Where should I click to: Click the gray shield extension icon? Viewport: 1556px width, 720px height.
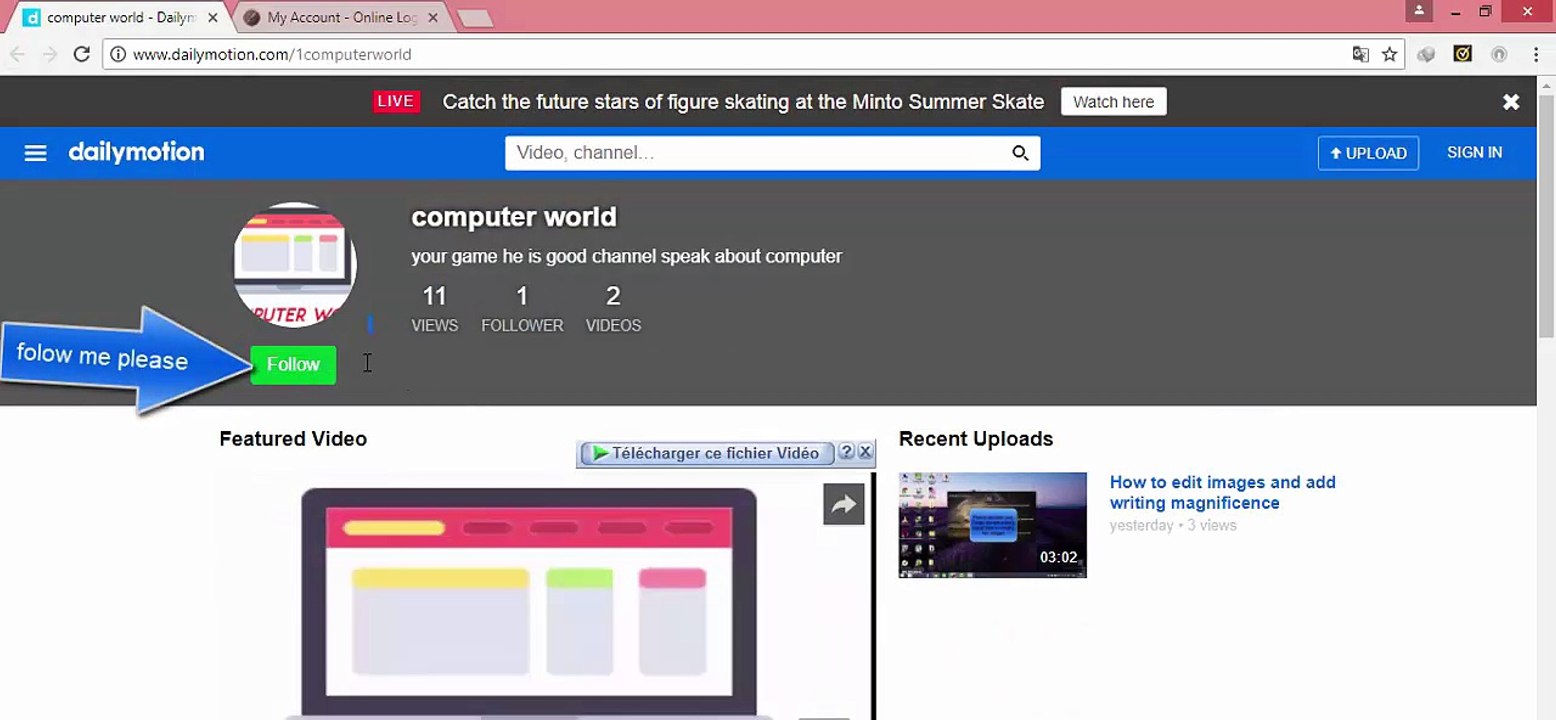[1427, 55]
